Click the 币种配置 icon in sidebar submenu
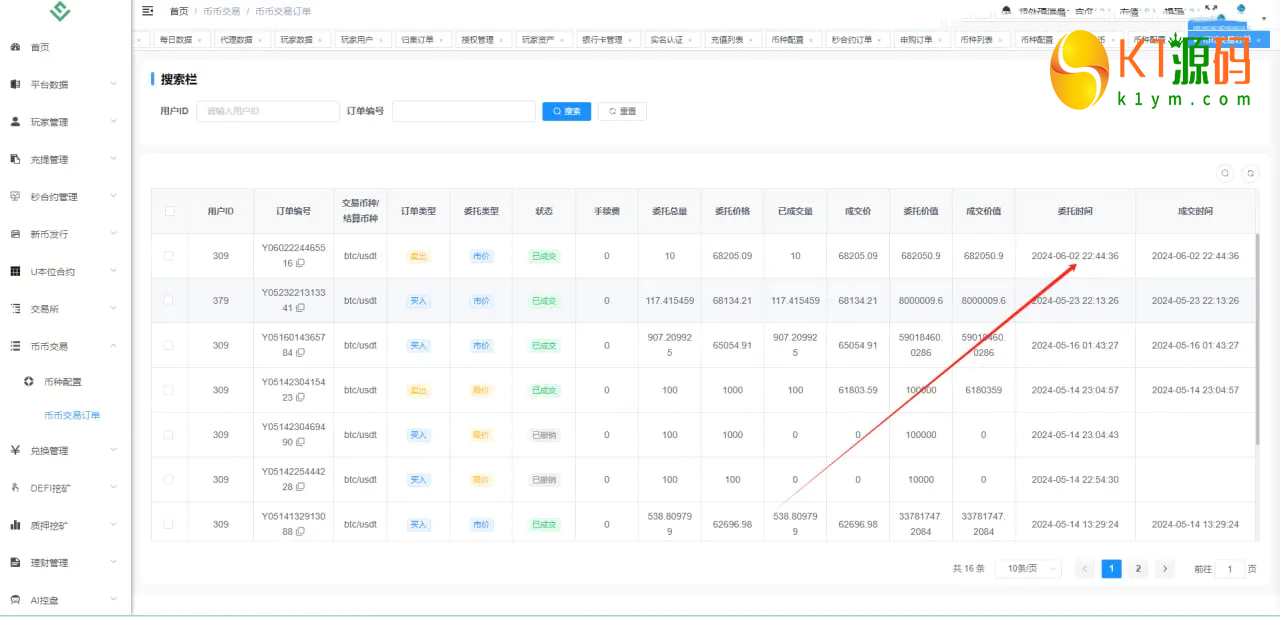This screenshot has height=617, width=1280. click(x=29, y=382)
